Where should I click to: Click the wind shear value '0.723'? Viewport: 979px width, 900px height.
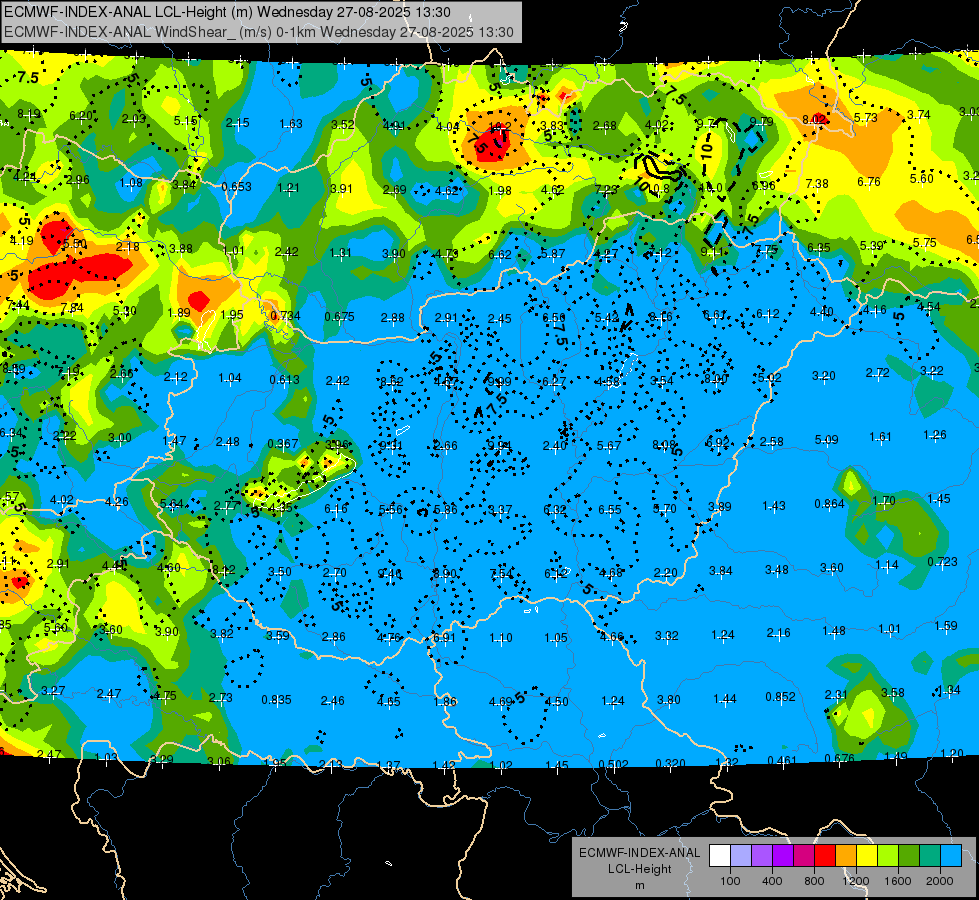942,562
